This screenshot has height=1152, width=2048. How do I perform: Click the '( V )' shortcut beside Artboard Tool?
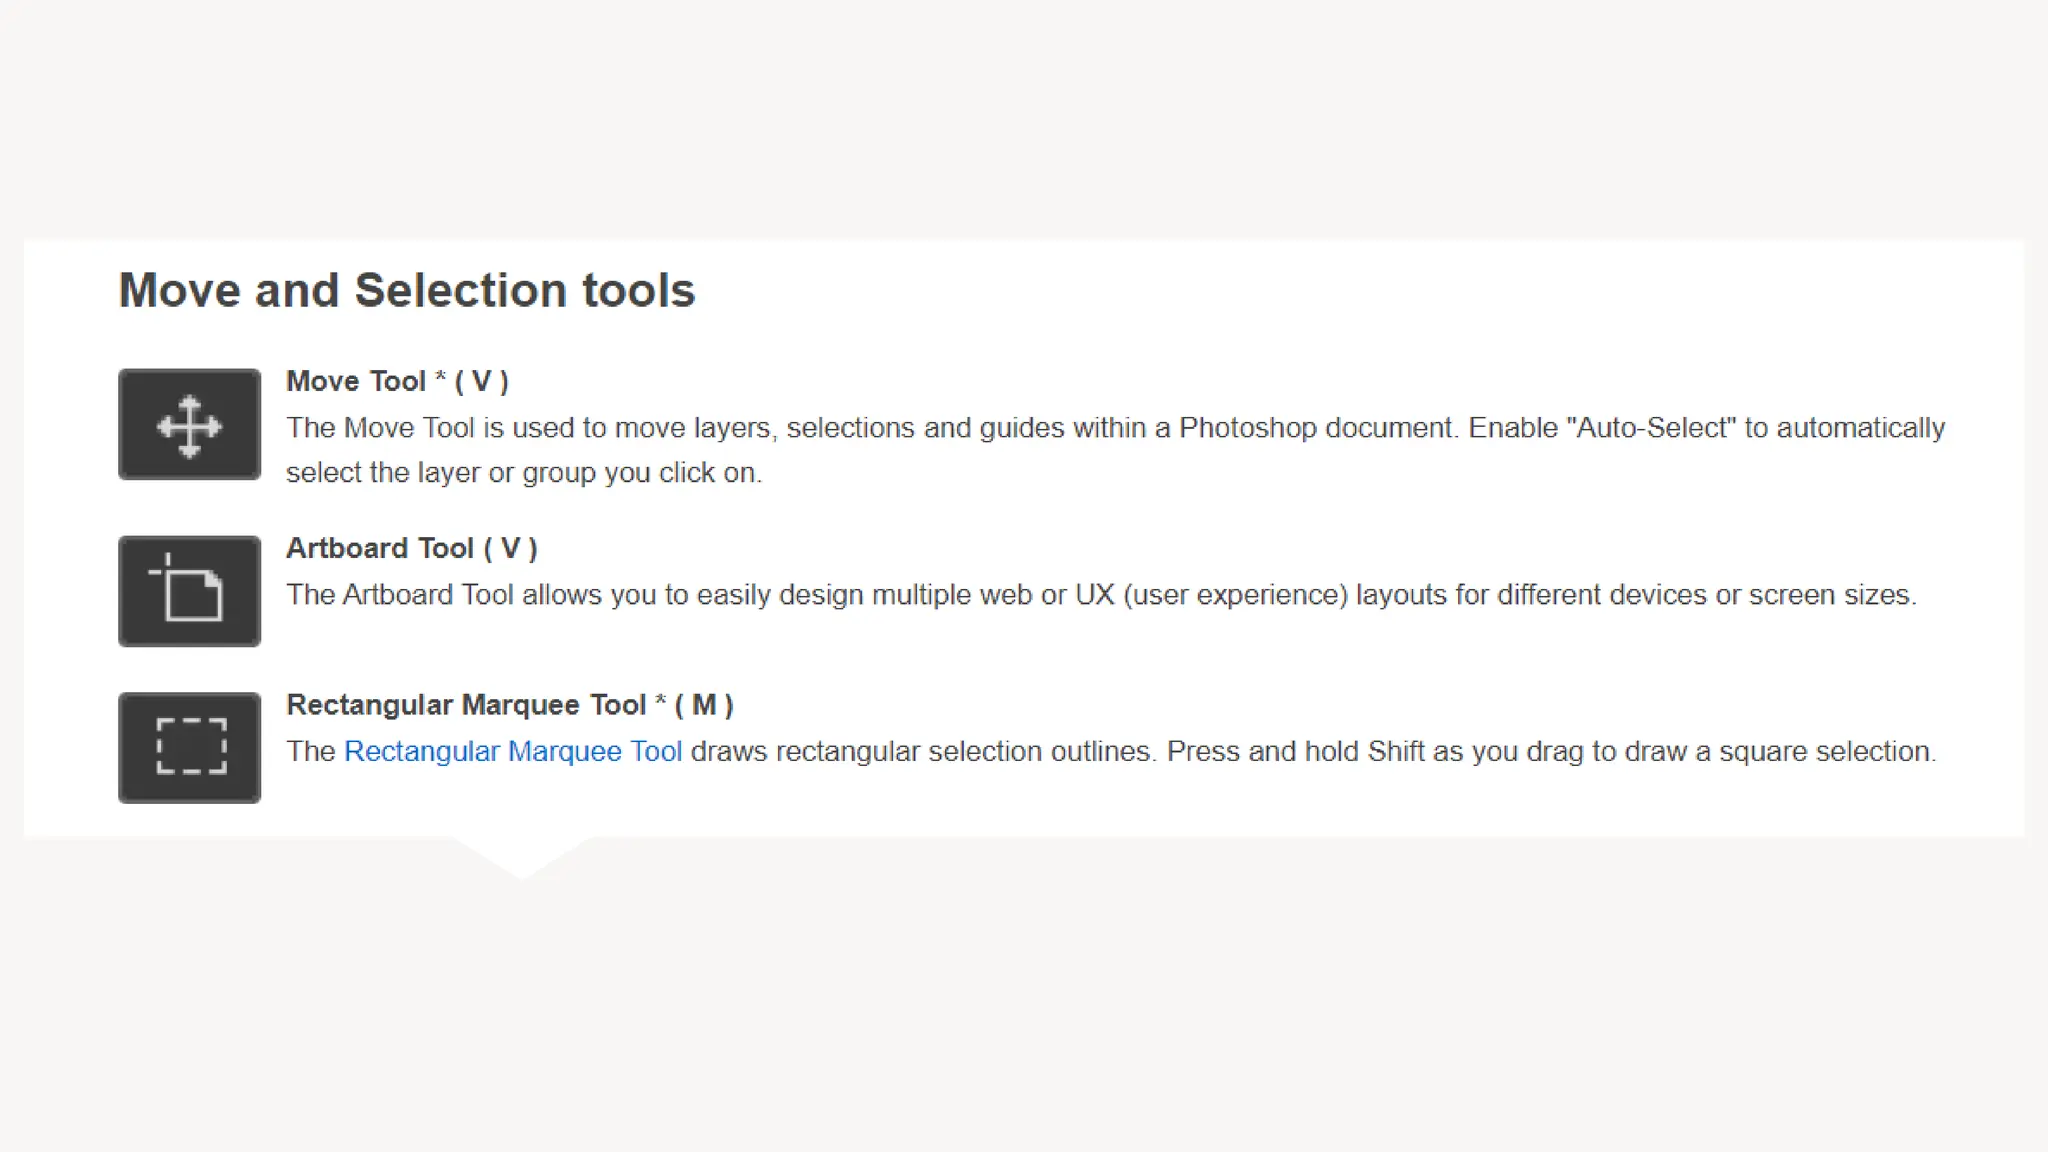tap(511, 548)
